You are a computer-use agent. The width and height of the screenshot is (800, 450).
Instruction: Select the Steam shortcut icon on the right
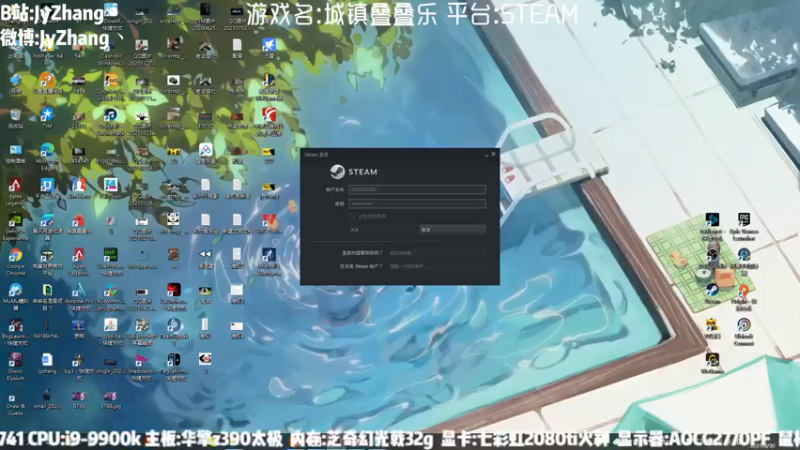[712, 294]
